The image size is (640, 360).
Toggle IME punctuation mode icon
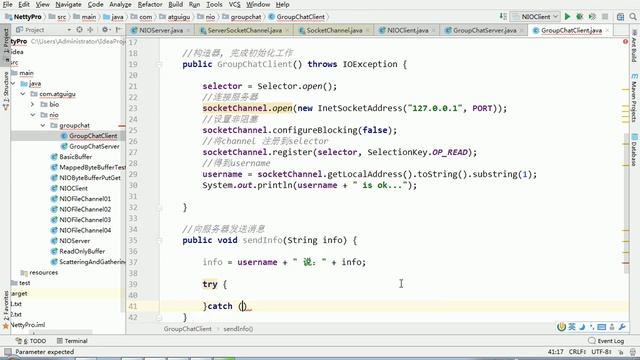(x=591, y=327)
